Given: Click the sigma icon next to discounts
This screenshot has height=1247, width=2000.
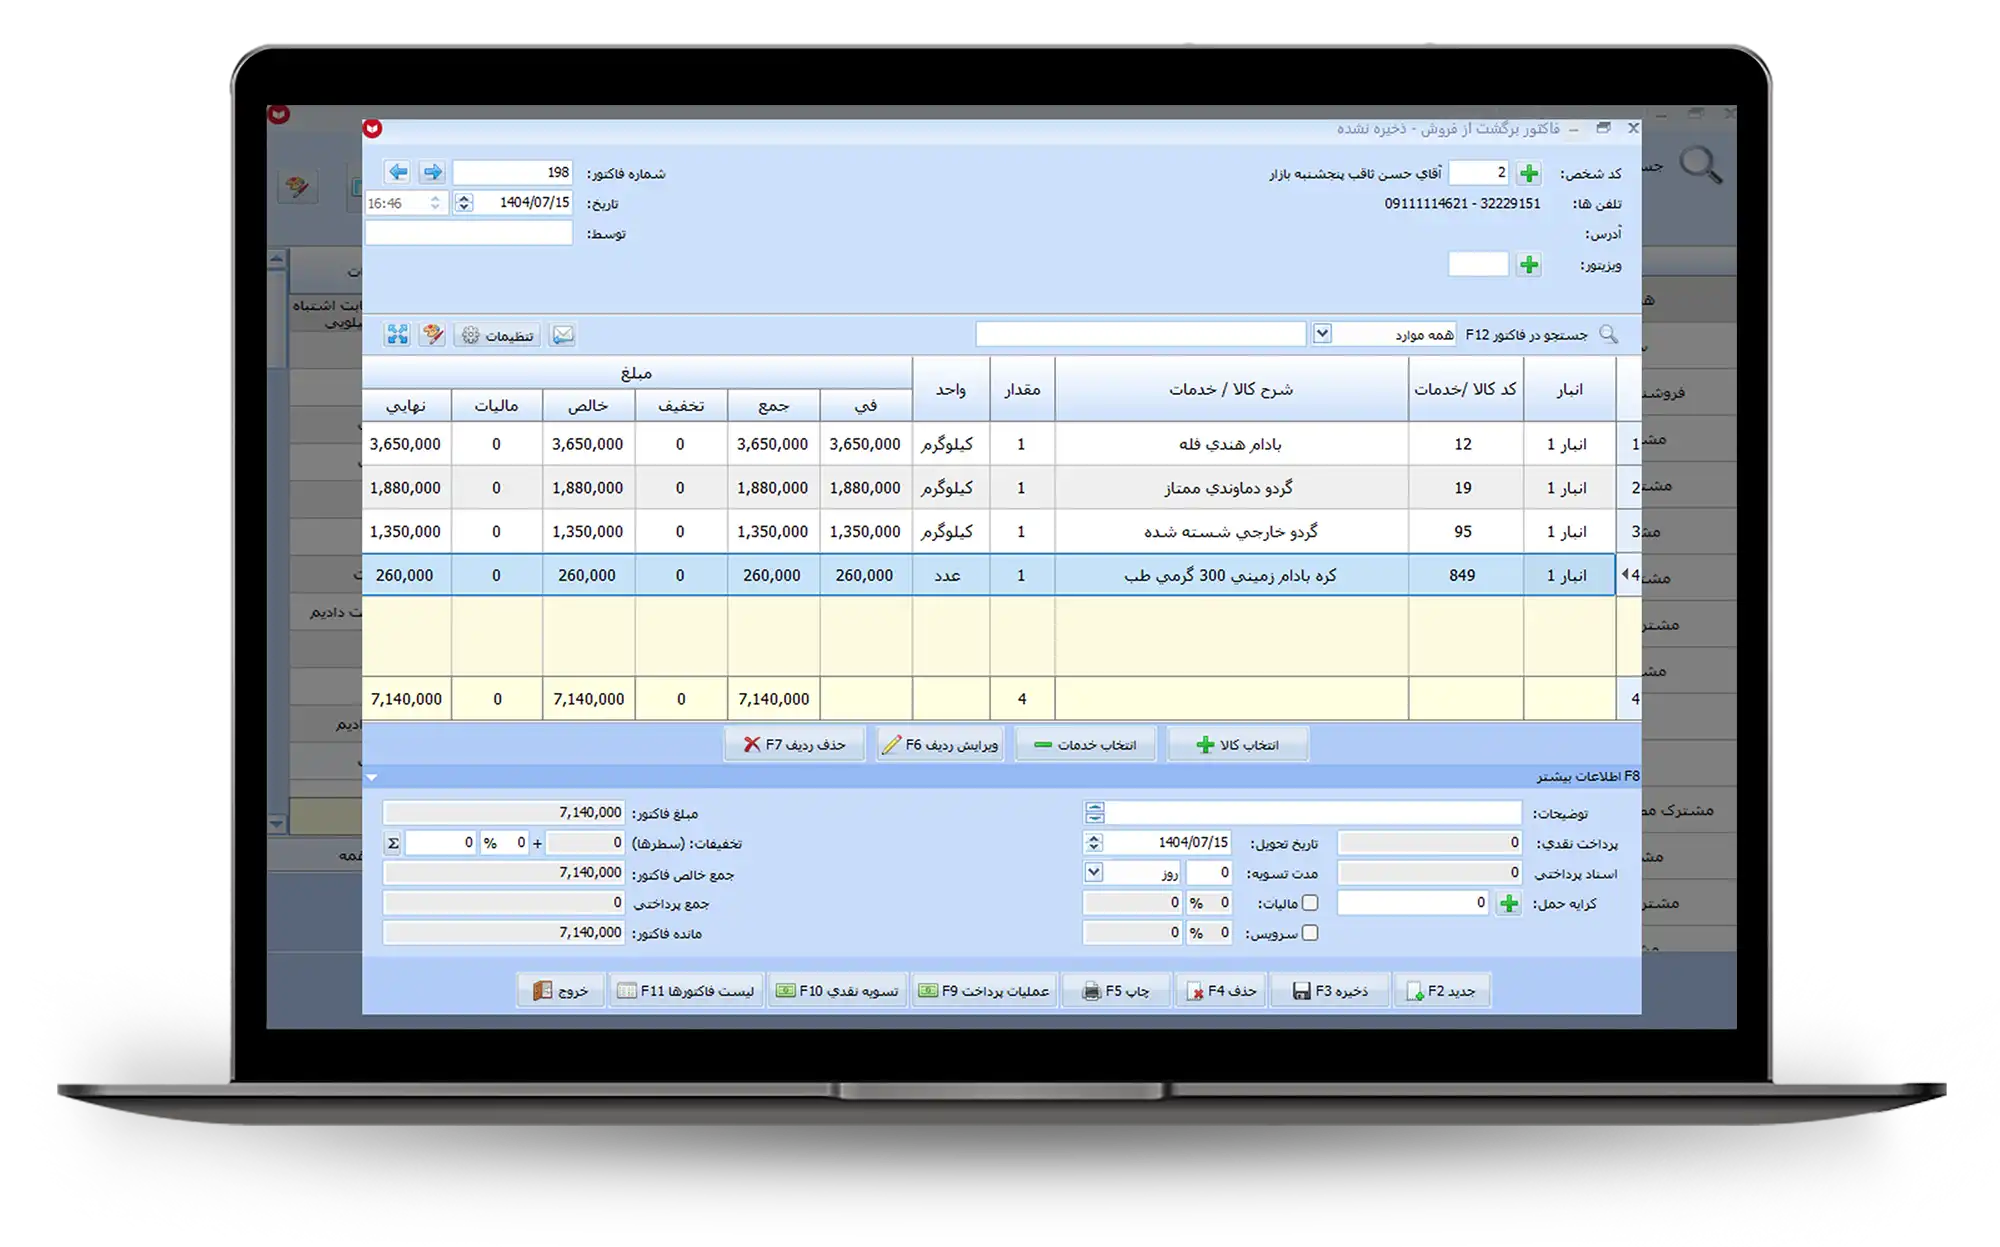Looking at the screenshot, I should (x=393, y=843).
